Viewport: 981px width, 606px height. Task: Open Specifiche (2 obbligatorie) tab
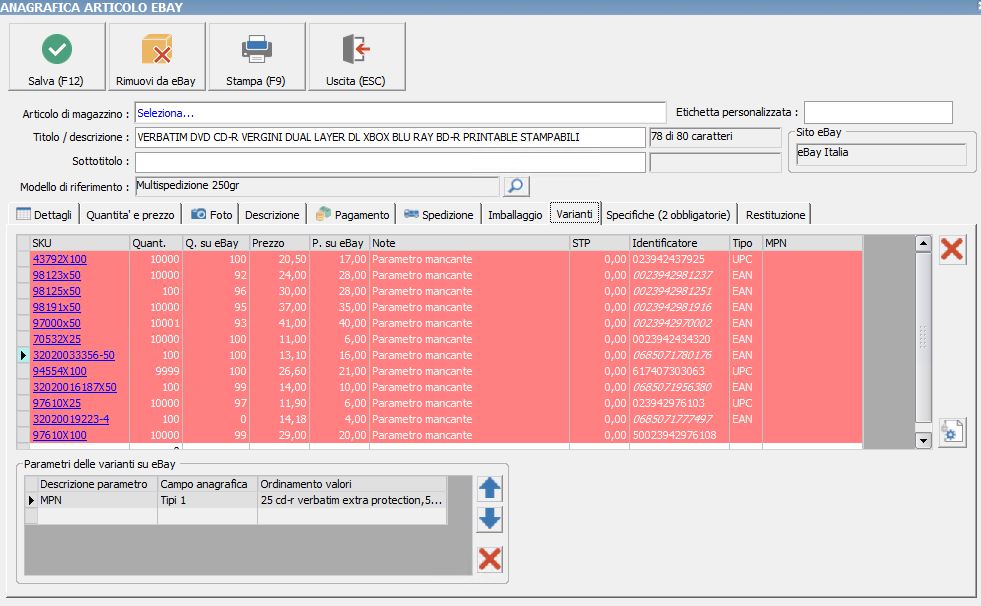pos(668,215)
